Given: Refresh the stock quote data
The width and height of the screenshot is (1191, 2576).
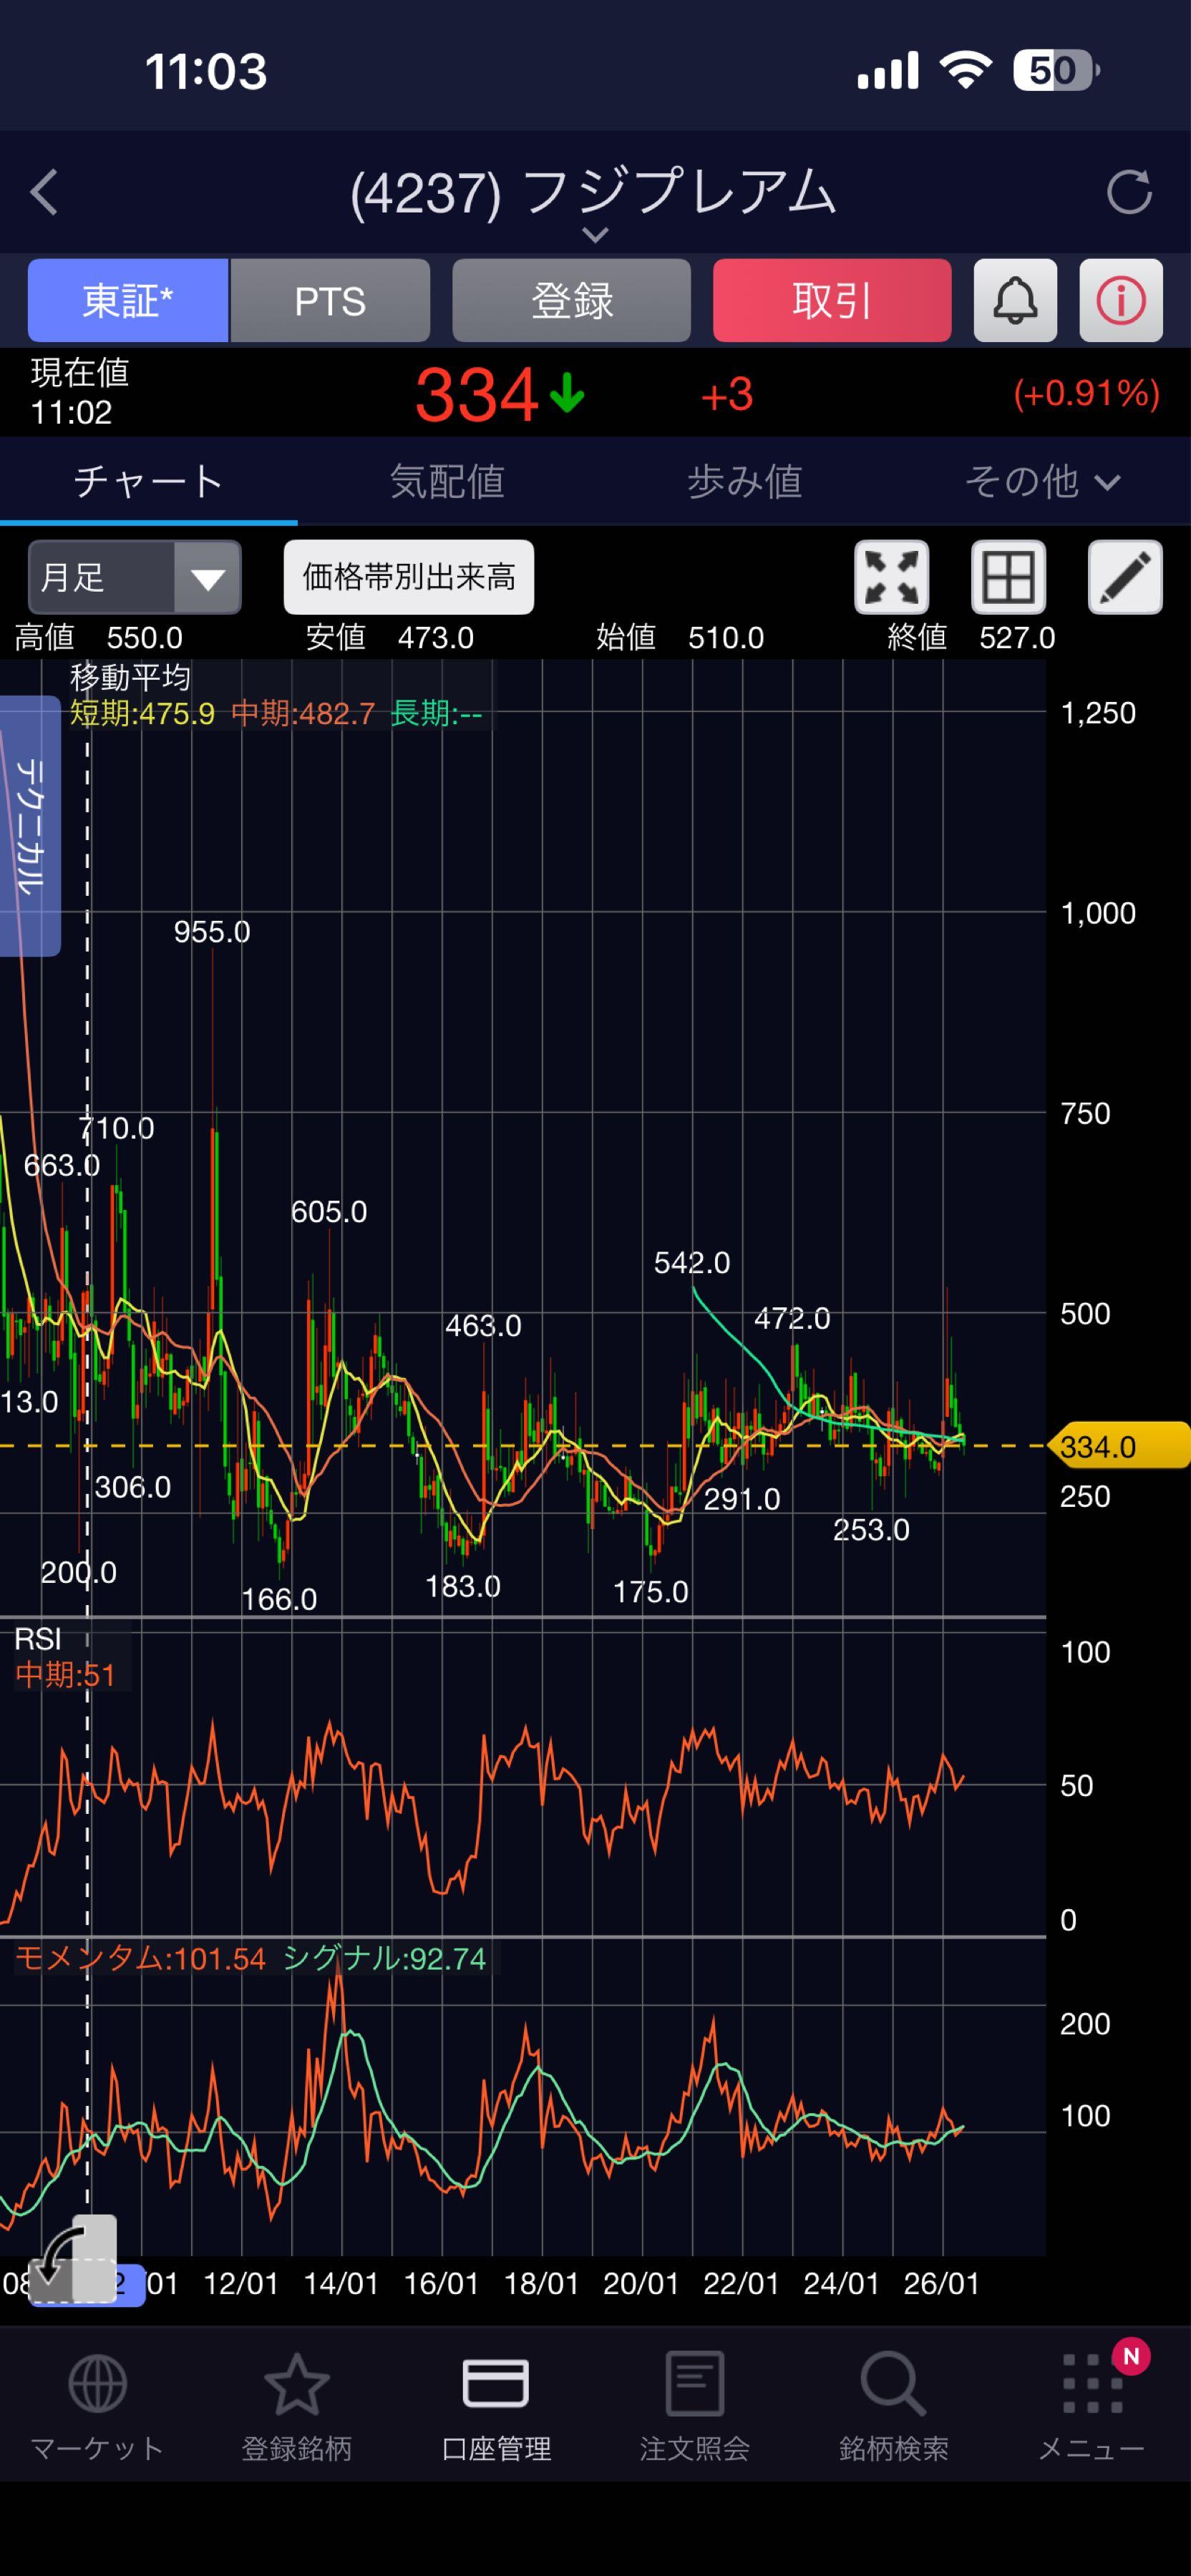Looking at the screenshot, I should 1129,192.
